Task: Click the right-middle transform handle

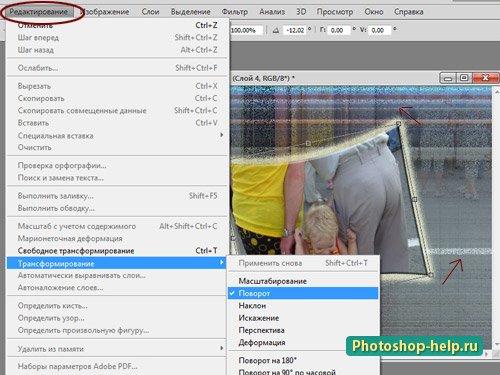Action: 415,199
